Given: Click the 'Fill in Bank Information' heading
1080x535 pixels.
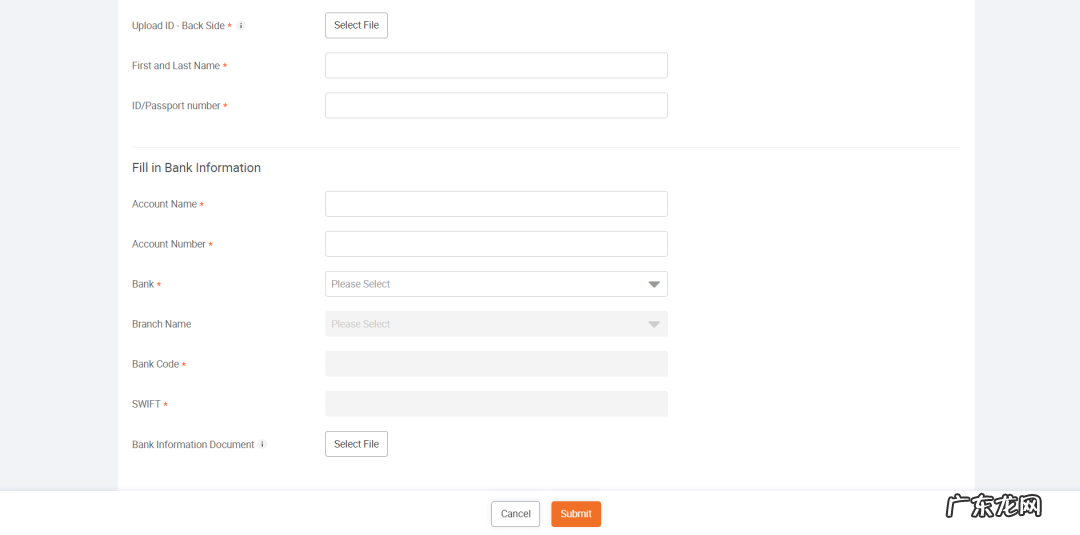Looking at the screenshot, I should tap(196, 168).
